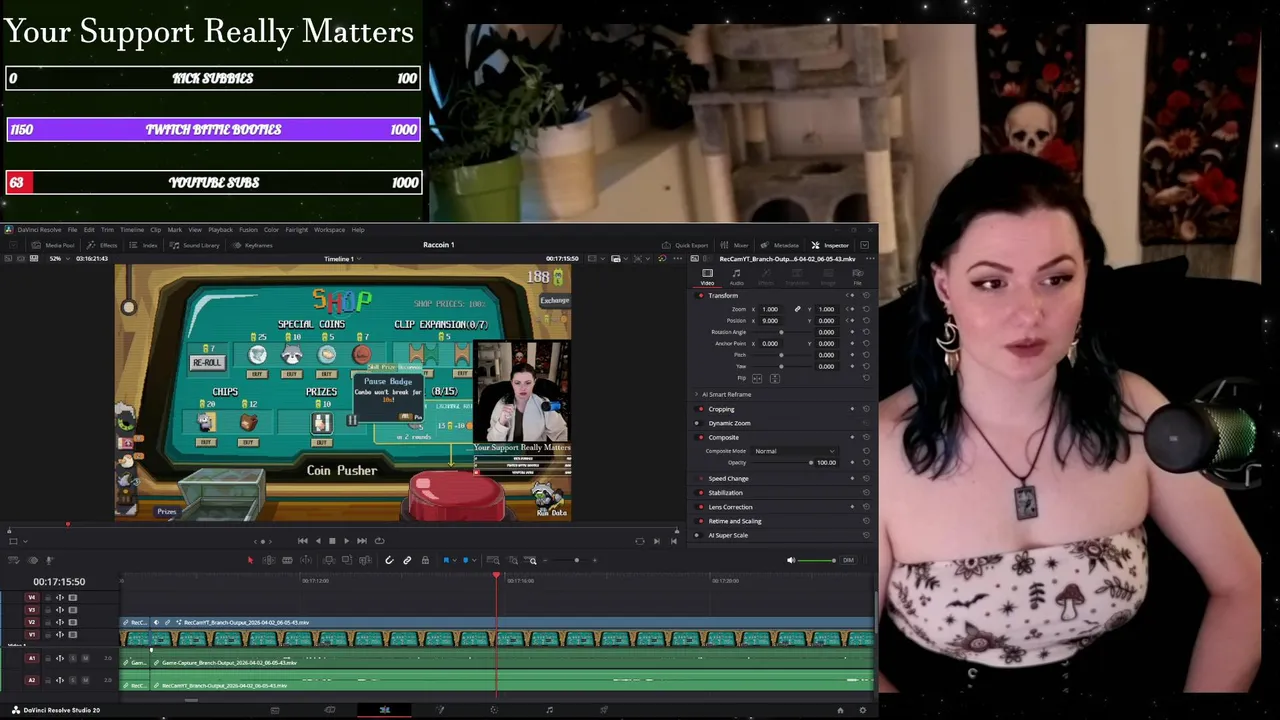
Task: Open the Timeline menu
Action: tap(132, 230)
